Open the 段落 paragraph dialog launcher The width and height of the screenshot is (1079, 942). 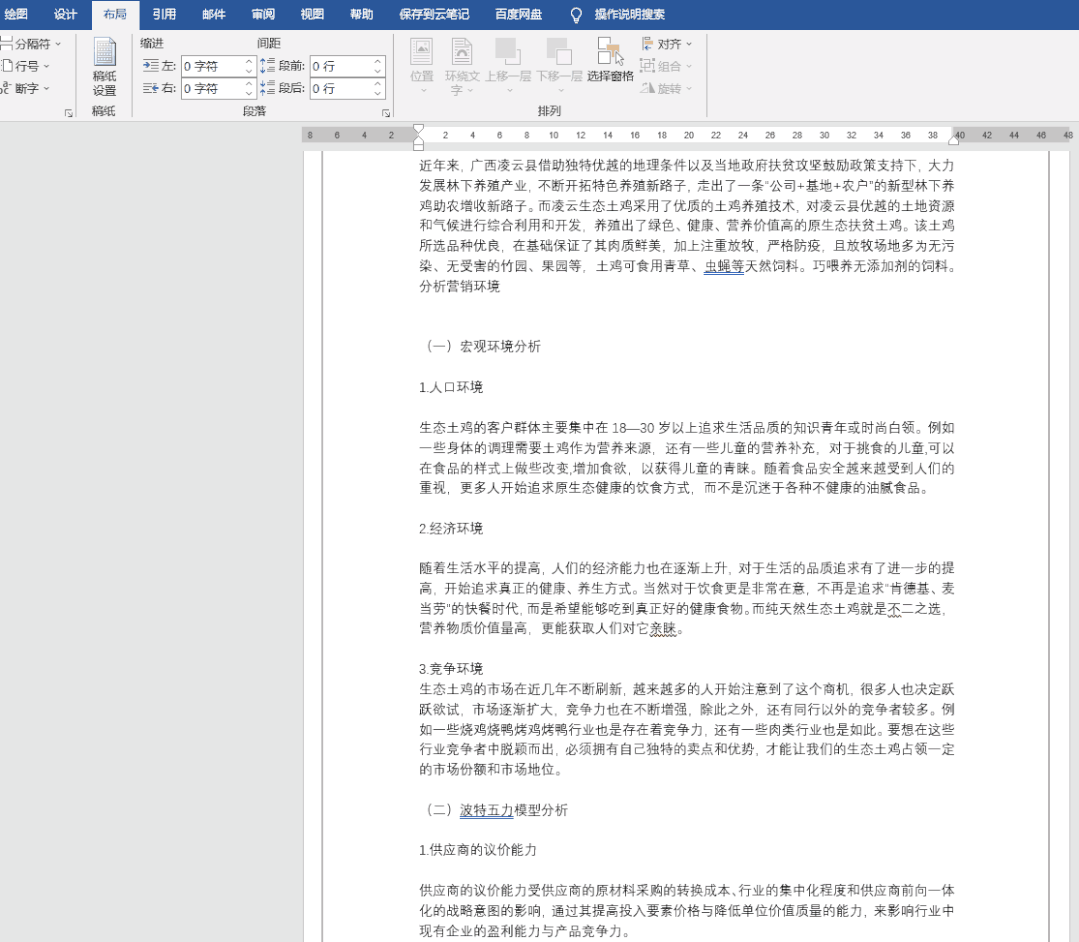pyautogui.click(x=386, y=113)
